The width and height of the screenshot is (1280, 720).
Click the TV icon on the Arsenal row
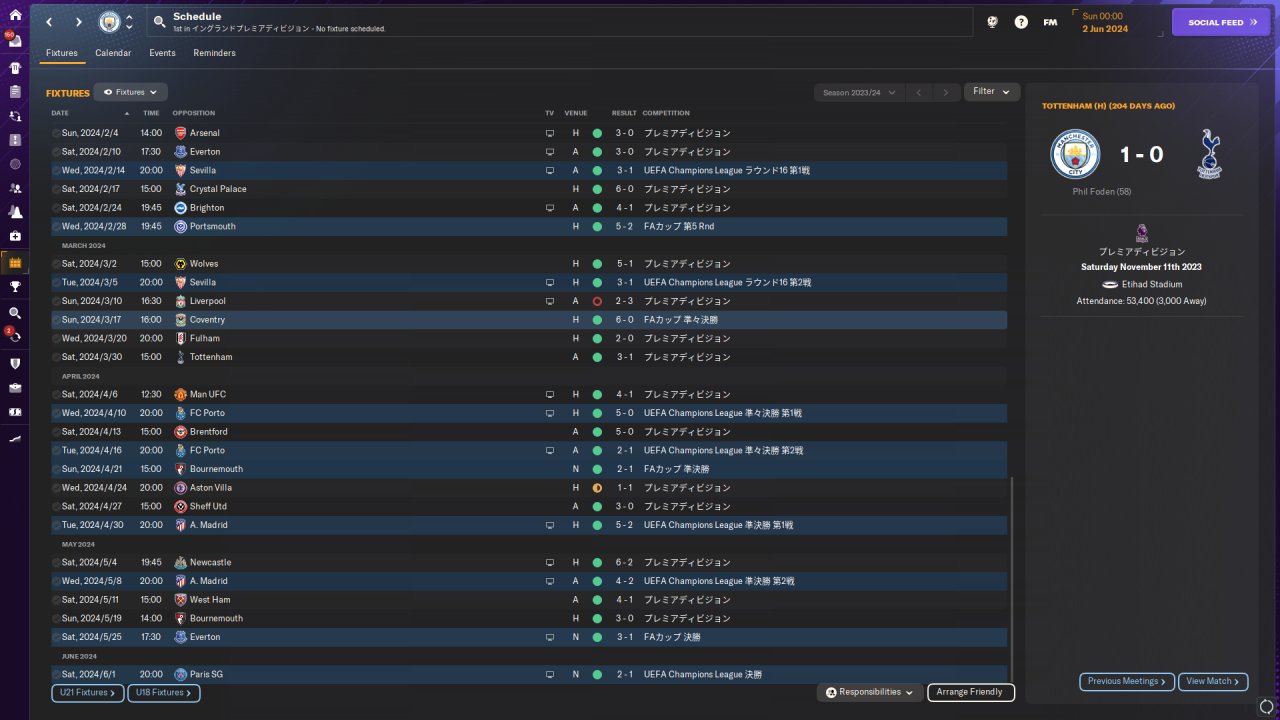[x=549, y=133]
